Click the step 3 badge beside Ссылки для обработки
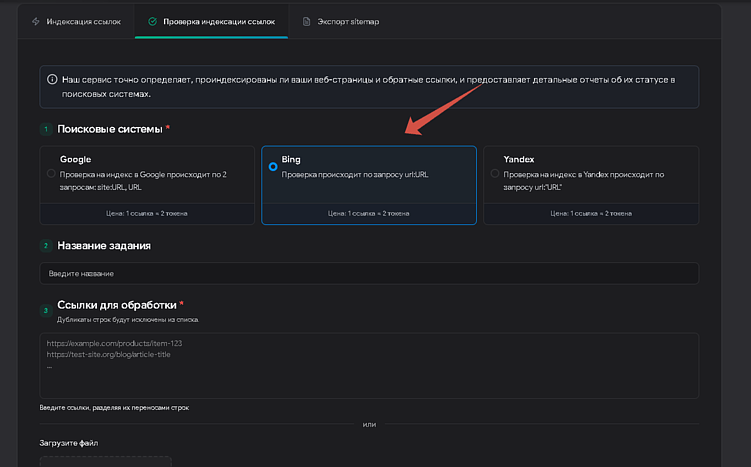Image resolution: width=751 pixels, height=467 pixels. (x=45, y=310)
